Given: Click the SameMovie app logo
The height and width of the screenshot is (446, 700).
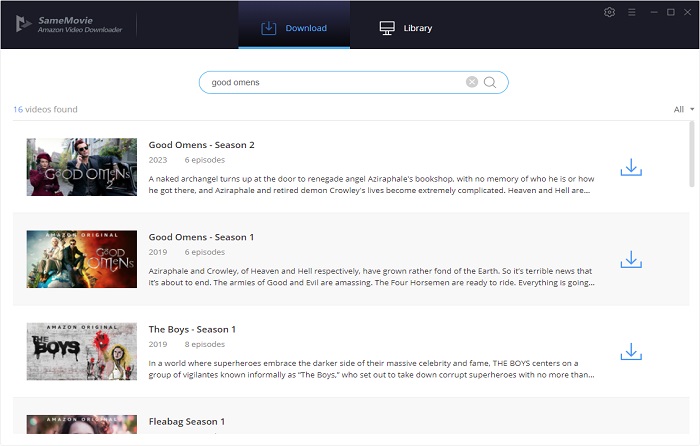Looking at the screenshot, I should coord(22,24).
